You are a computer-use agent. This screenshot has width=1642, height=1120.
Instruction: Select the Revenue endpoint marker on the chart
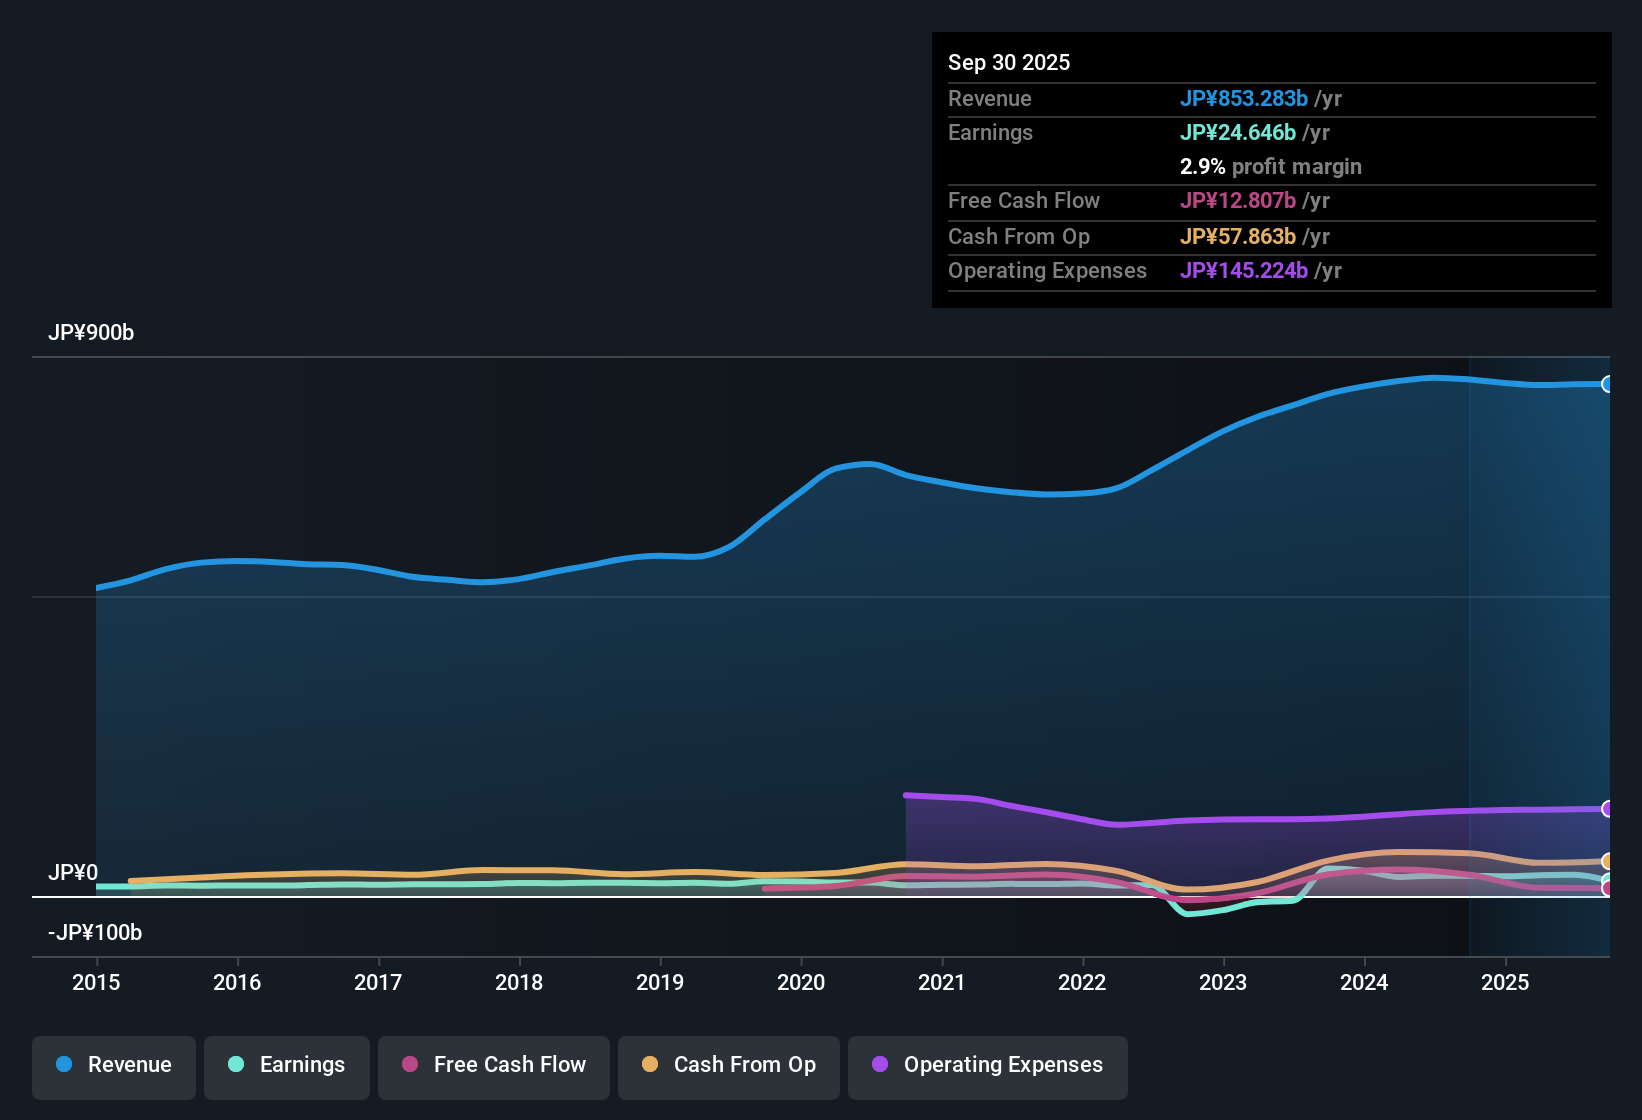(1608, 384)
